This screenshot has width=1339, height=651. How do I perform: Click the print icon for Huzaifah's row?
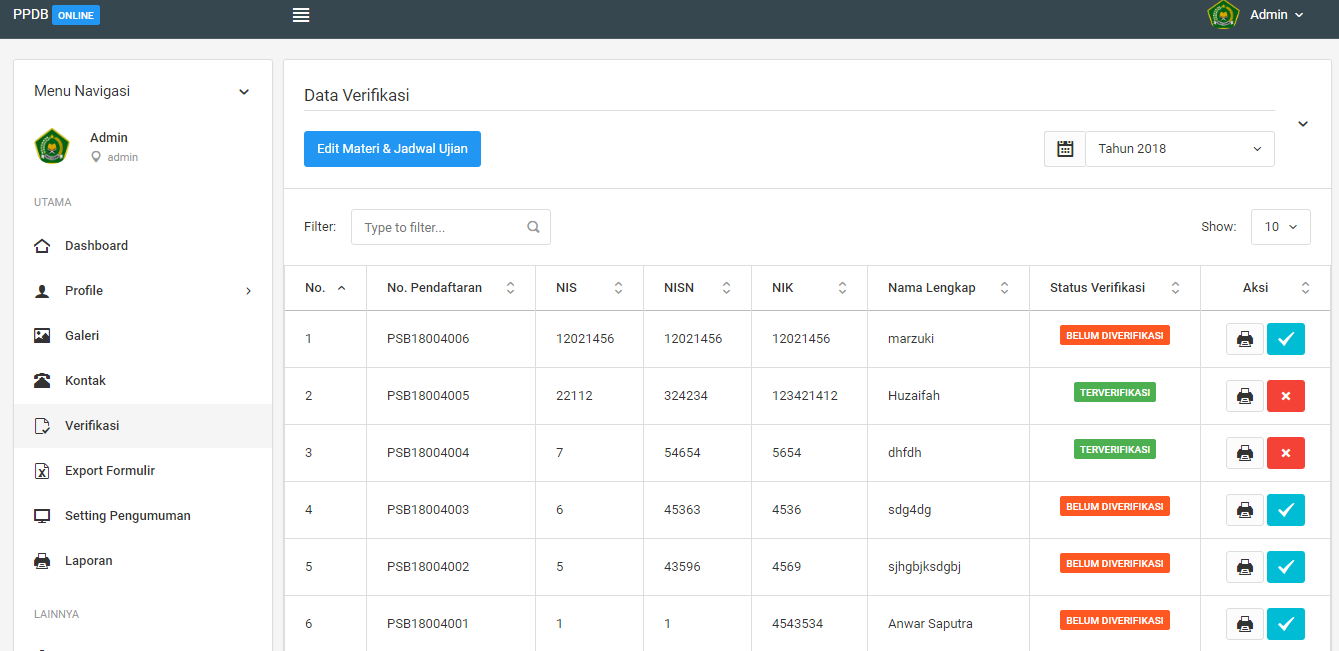click(1244, 396)
